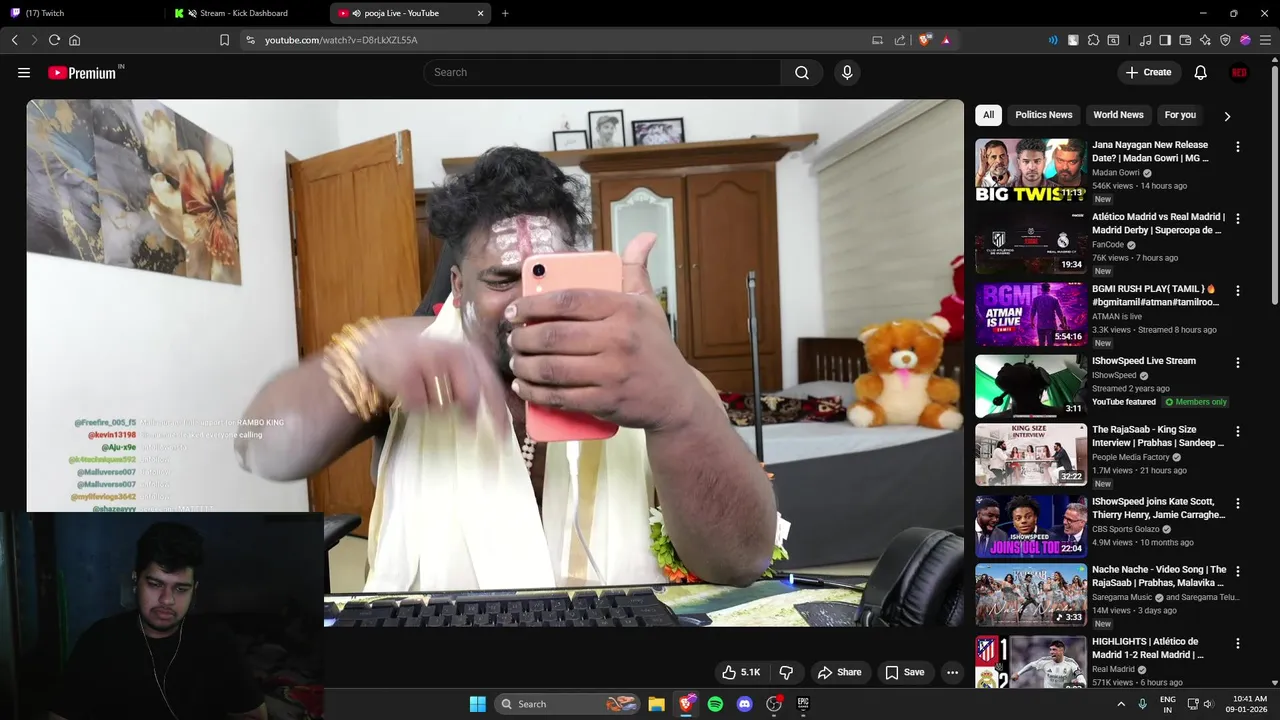Open options for Atlético Madrid vs Real Madrid video
The image size is (1280, 720).
point(1238,218)
